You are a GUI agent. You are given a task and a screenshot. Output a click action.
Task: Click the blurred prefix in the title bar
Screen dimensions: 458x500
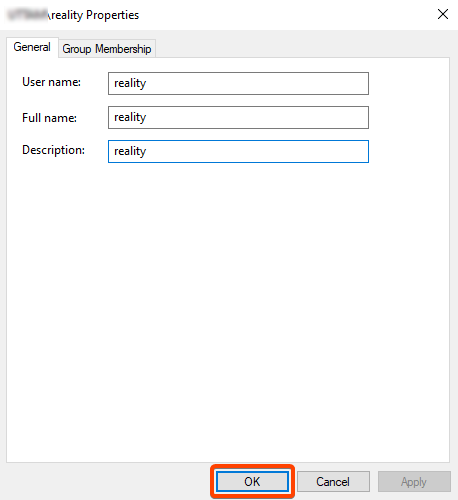(28, 15)
